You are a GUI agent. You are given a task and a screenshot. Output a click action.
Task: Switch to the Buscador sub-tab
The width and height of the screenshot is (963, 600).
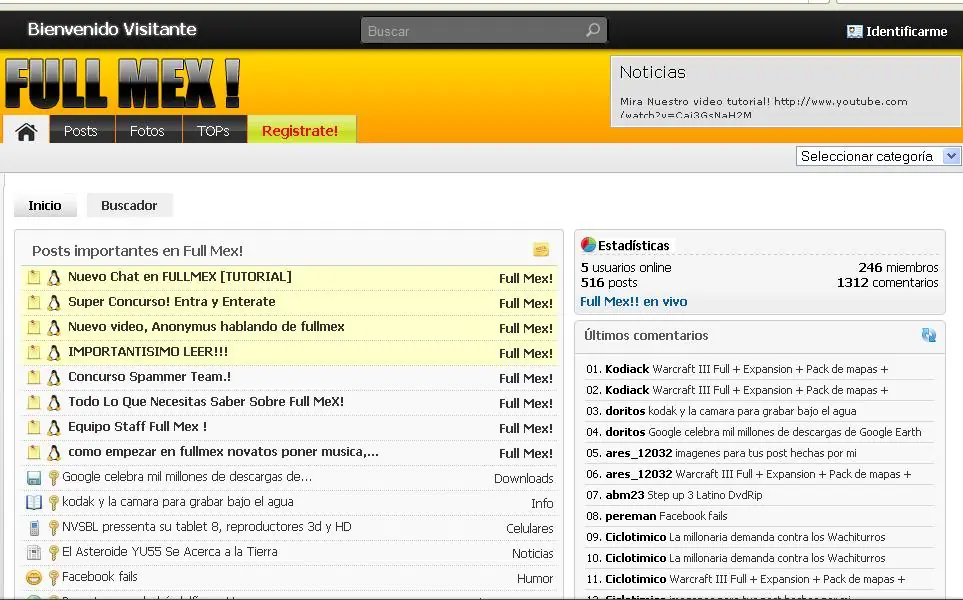[129, 205]
